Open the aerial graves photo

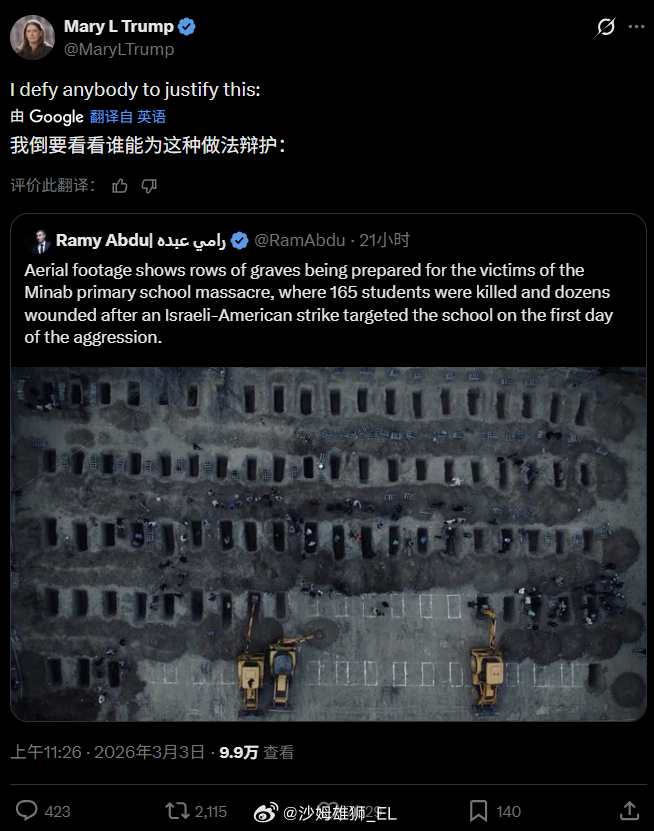click(328, 544)
